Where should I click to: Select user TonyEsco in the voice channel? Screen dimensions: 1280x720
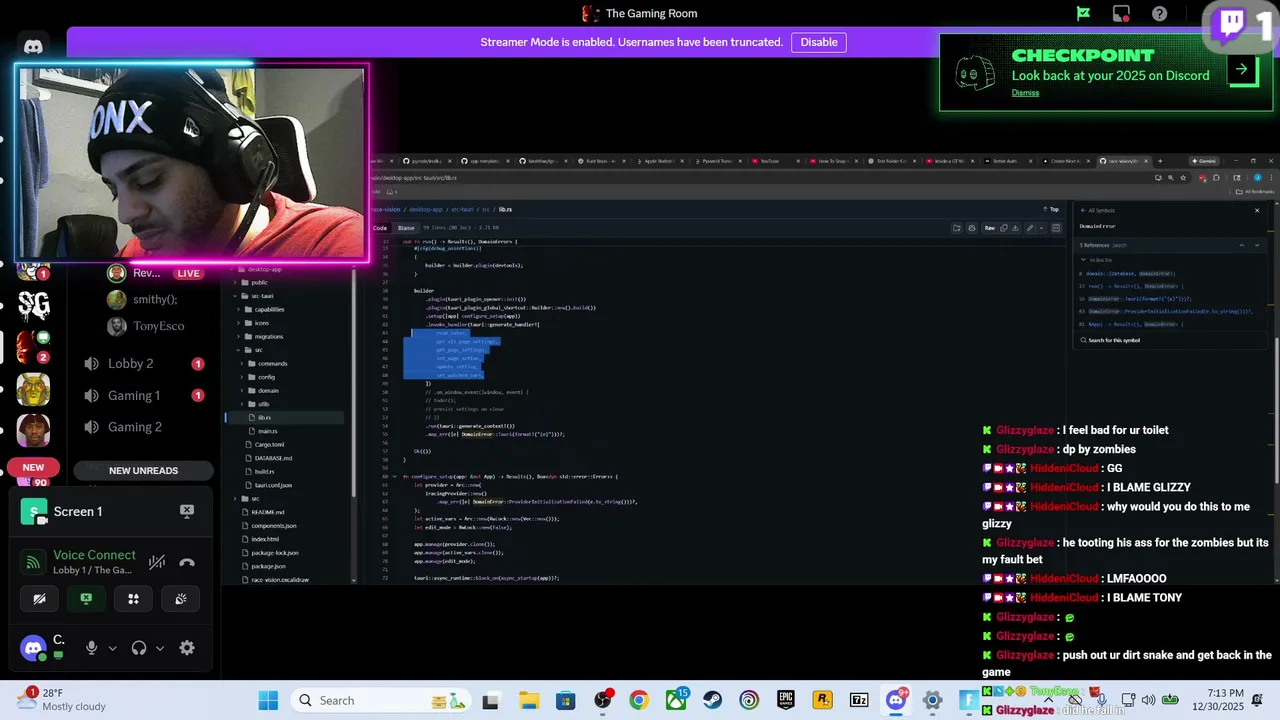(x=159, y=326)
